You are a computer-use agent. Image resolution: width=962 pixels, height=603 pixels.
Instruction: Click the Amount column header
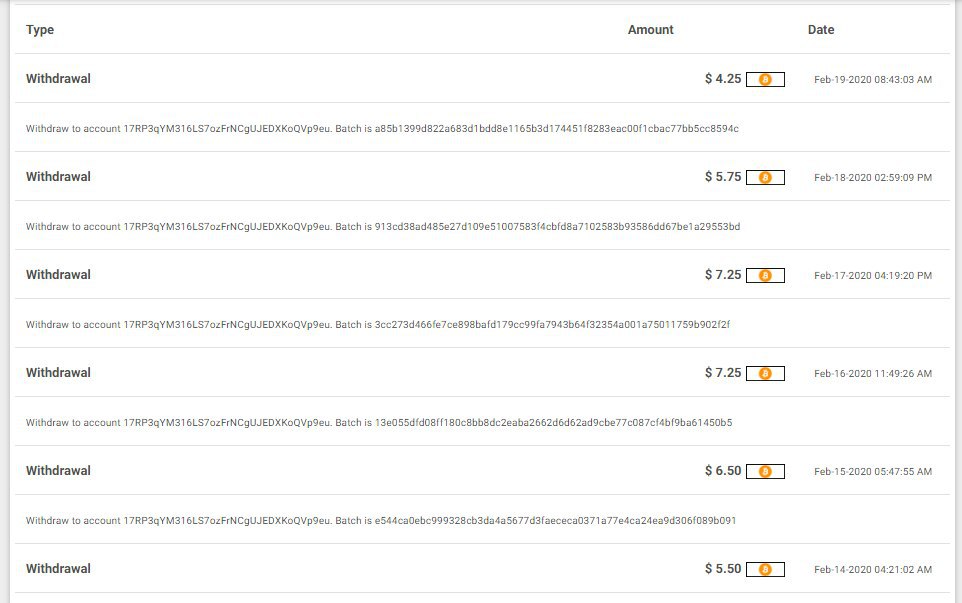point(650,30)
